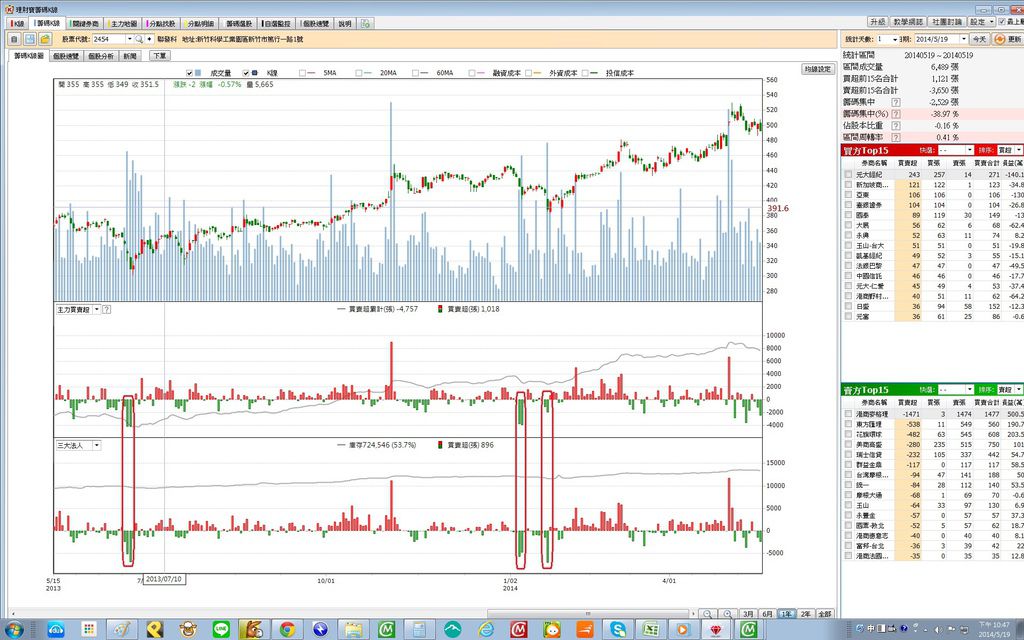Open 賣方Top15 快選 dropdown
Image resolution: width=1024 pixels, height=640 pixels.
pyautogui.click(x=970, y=389)
